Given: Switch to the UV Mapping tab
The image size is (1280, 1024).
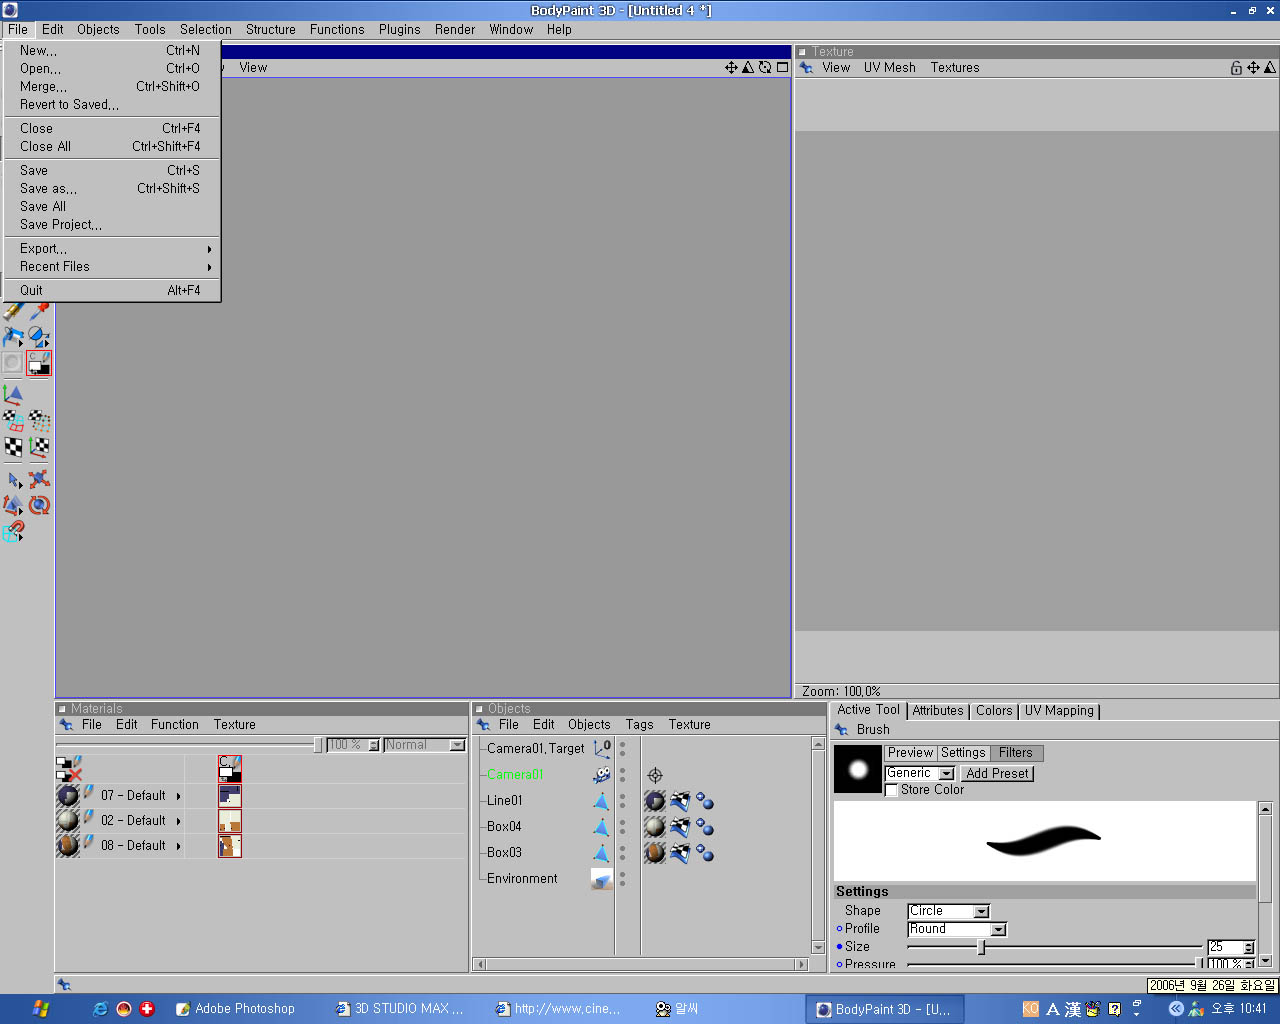Looking at the screenshot, I should pos(1059,711).
